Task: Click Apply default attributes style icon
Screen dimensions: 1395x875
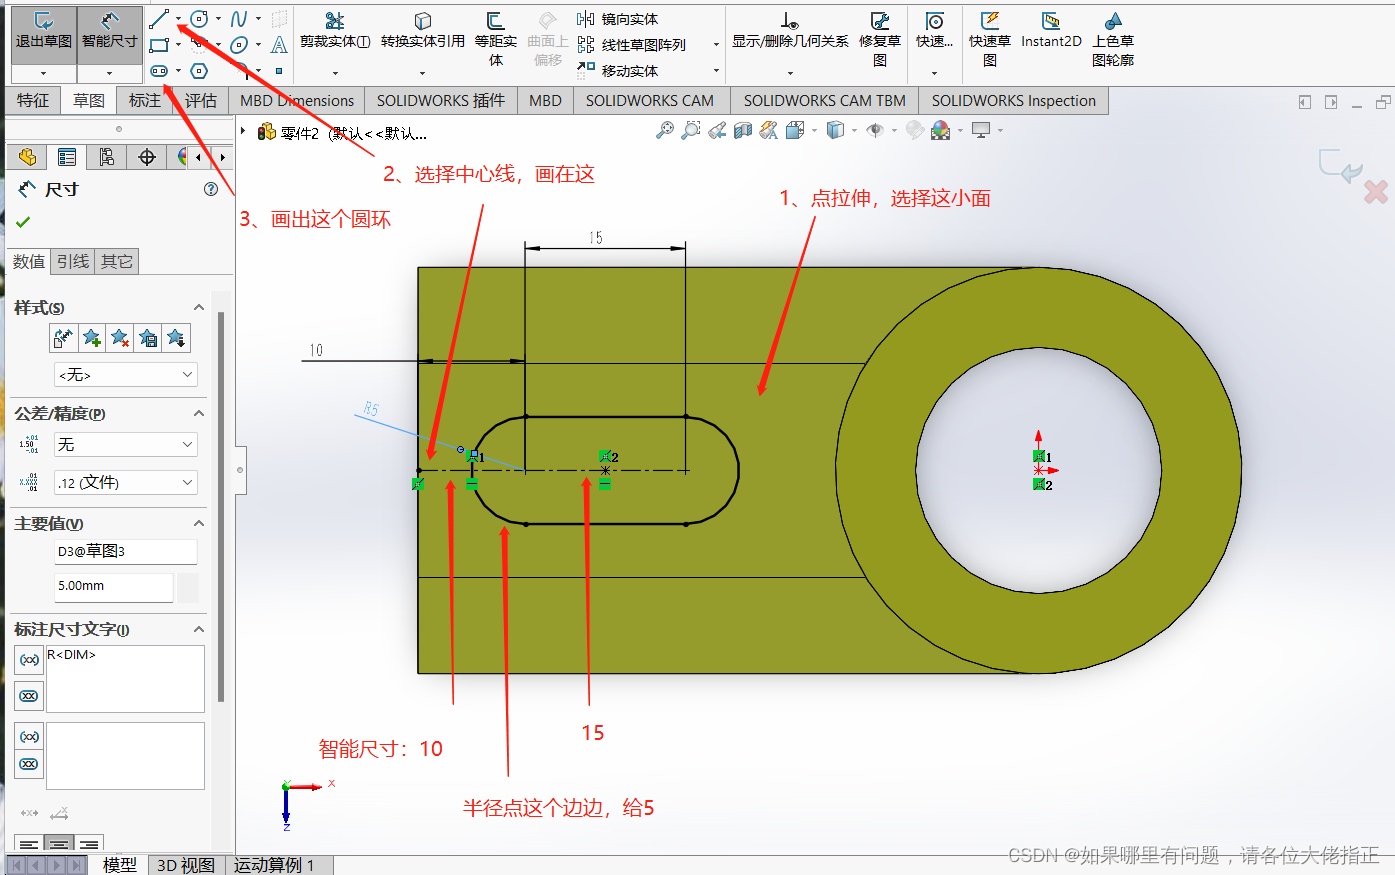Action: pyautogui.click(x=63, y=338)
